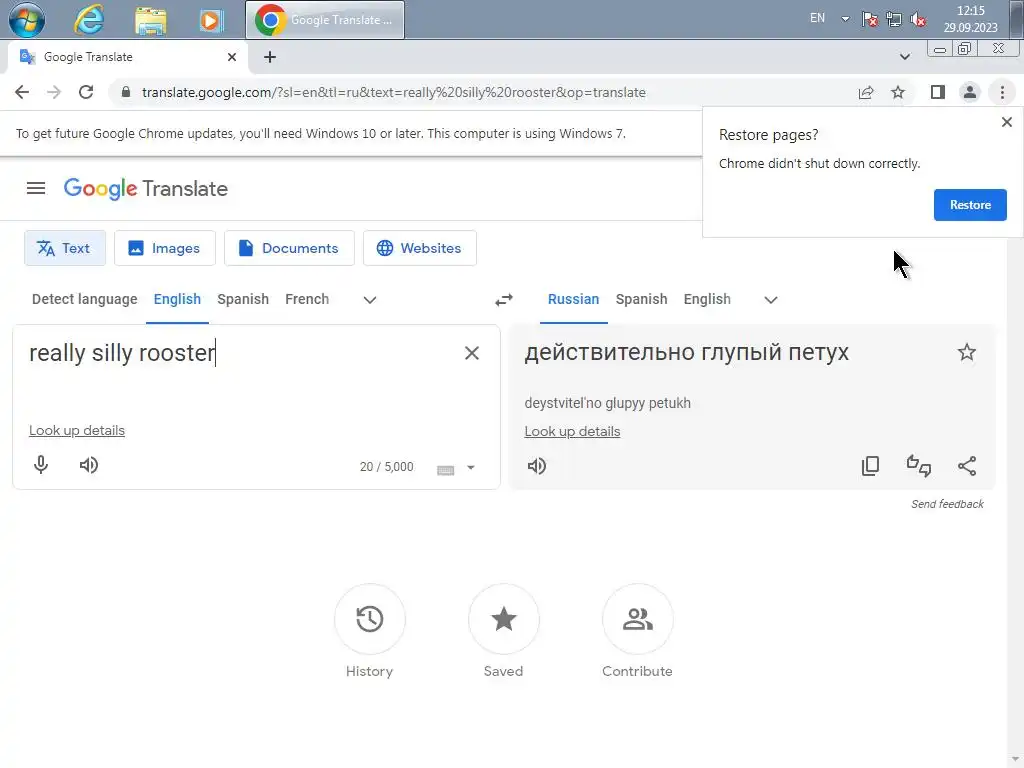Click the Google Translate logo

pos(146,189)
